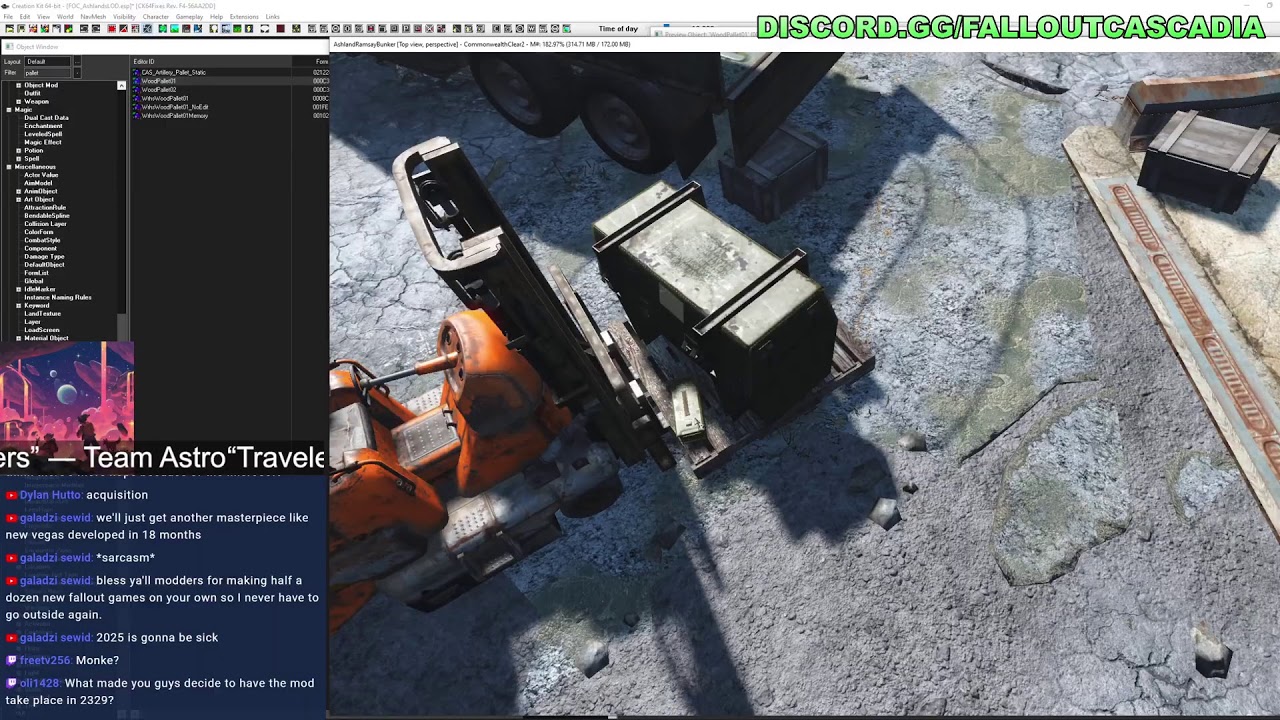Collapse the Miscellaneous tree node

click(9, 167)
